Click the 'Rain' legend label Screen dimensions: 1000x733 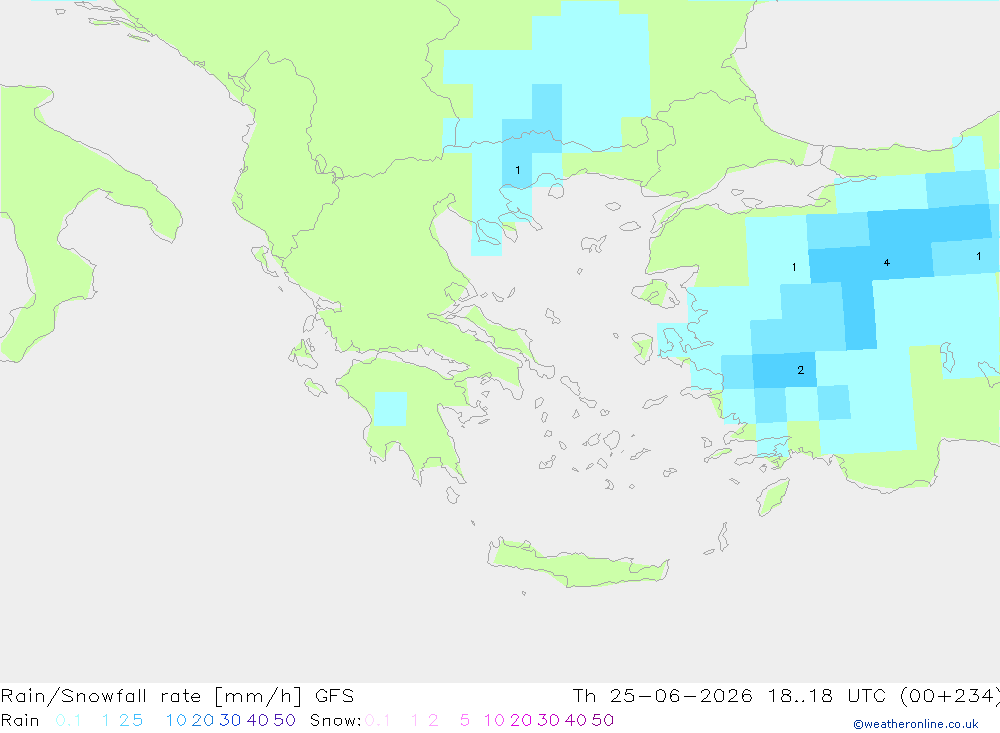coord(20,720)
